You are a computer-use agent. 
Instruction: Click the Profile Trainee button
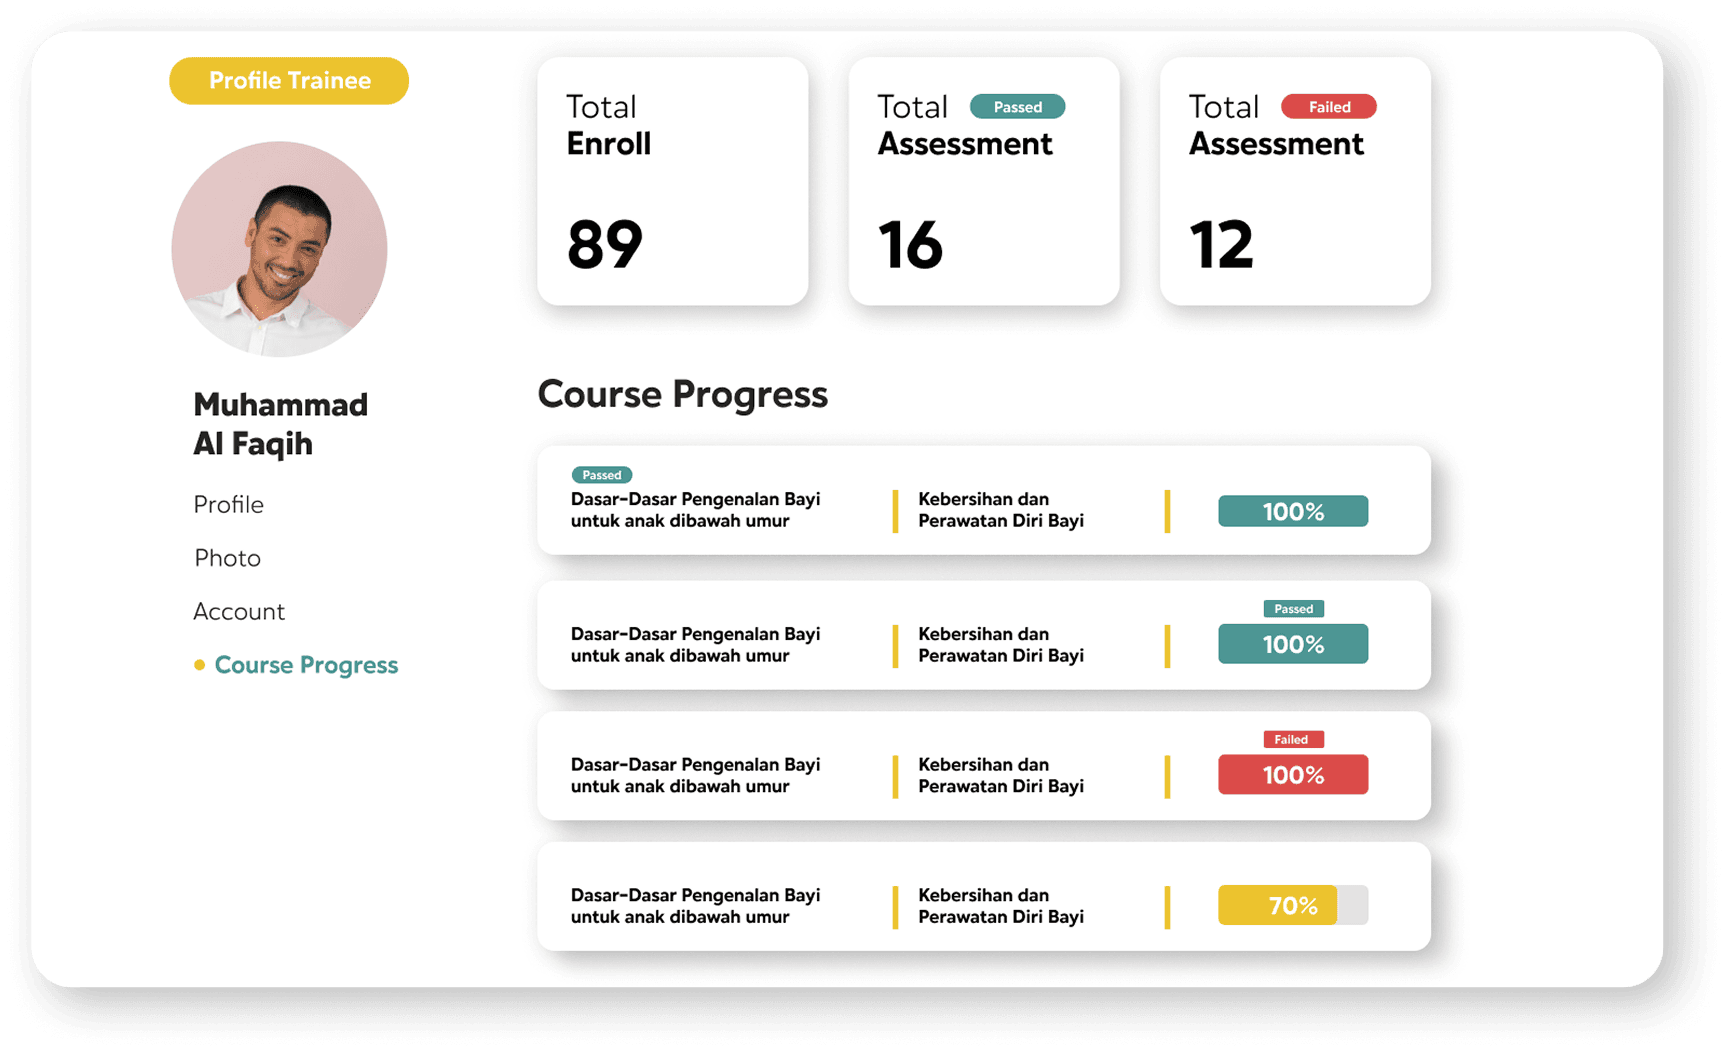[x=289, y=81]
